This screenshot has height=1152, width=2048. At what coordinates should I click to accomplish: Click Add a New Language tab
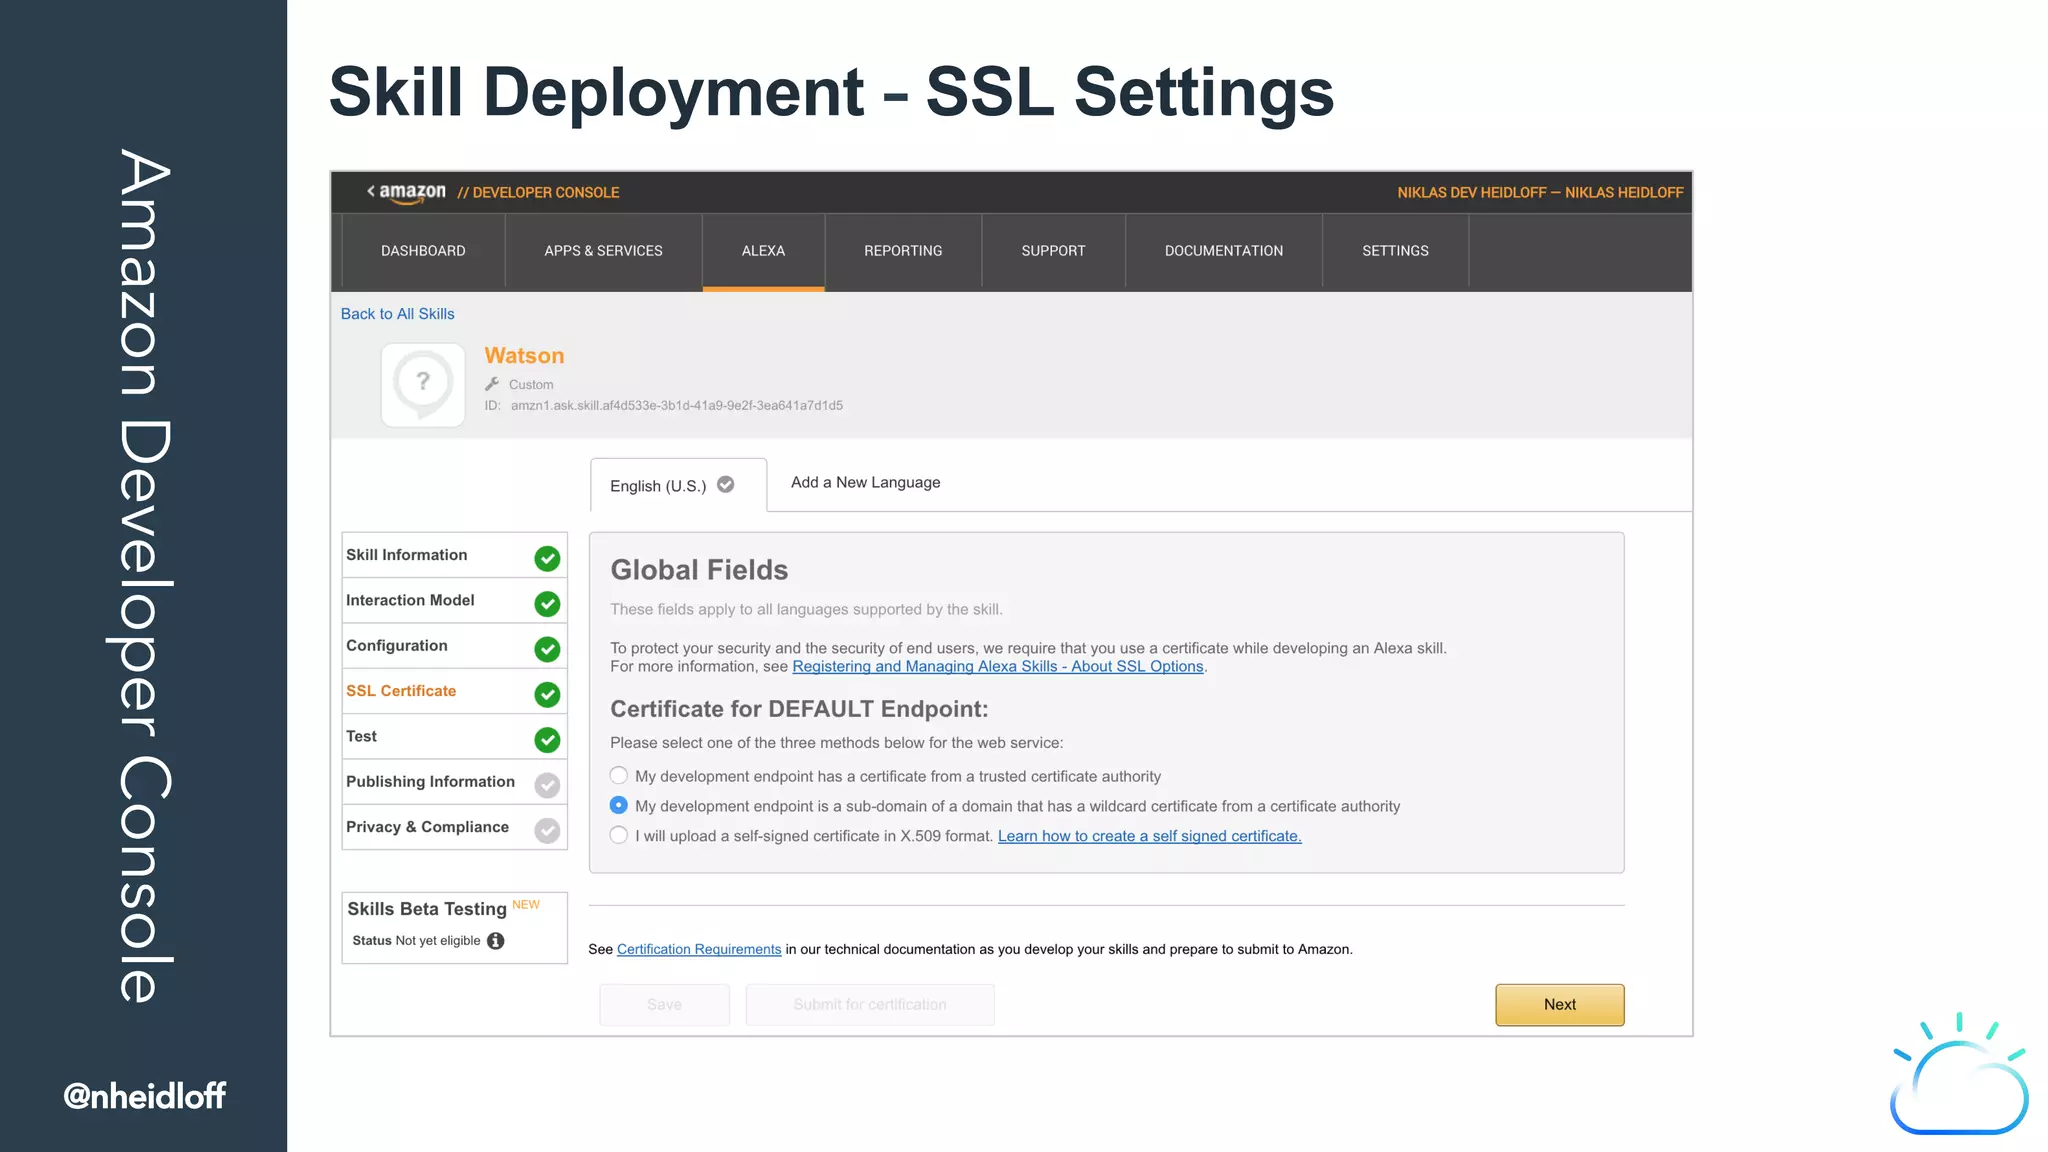865,482
